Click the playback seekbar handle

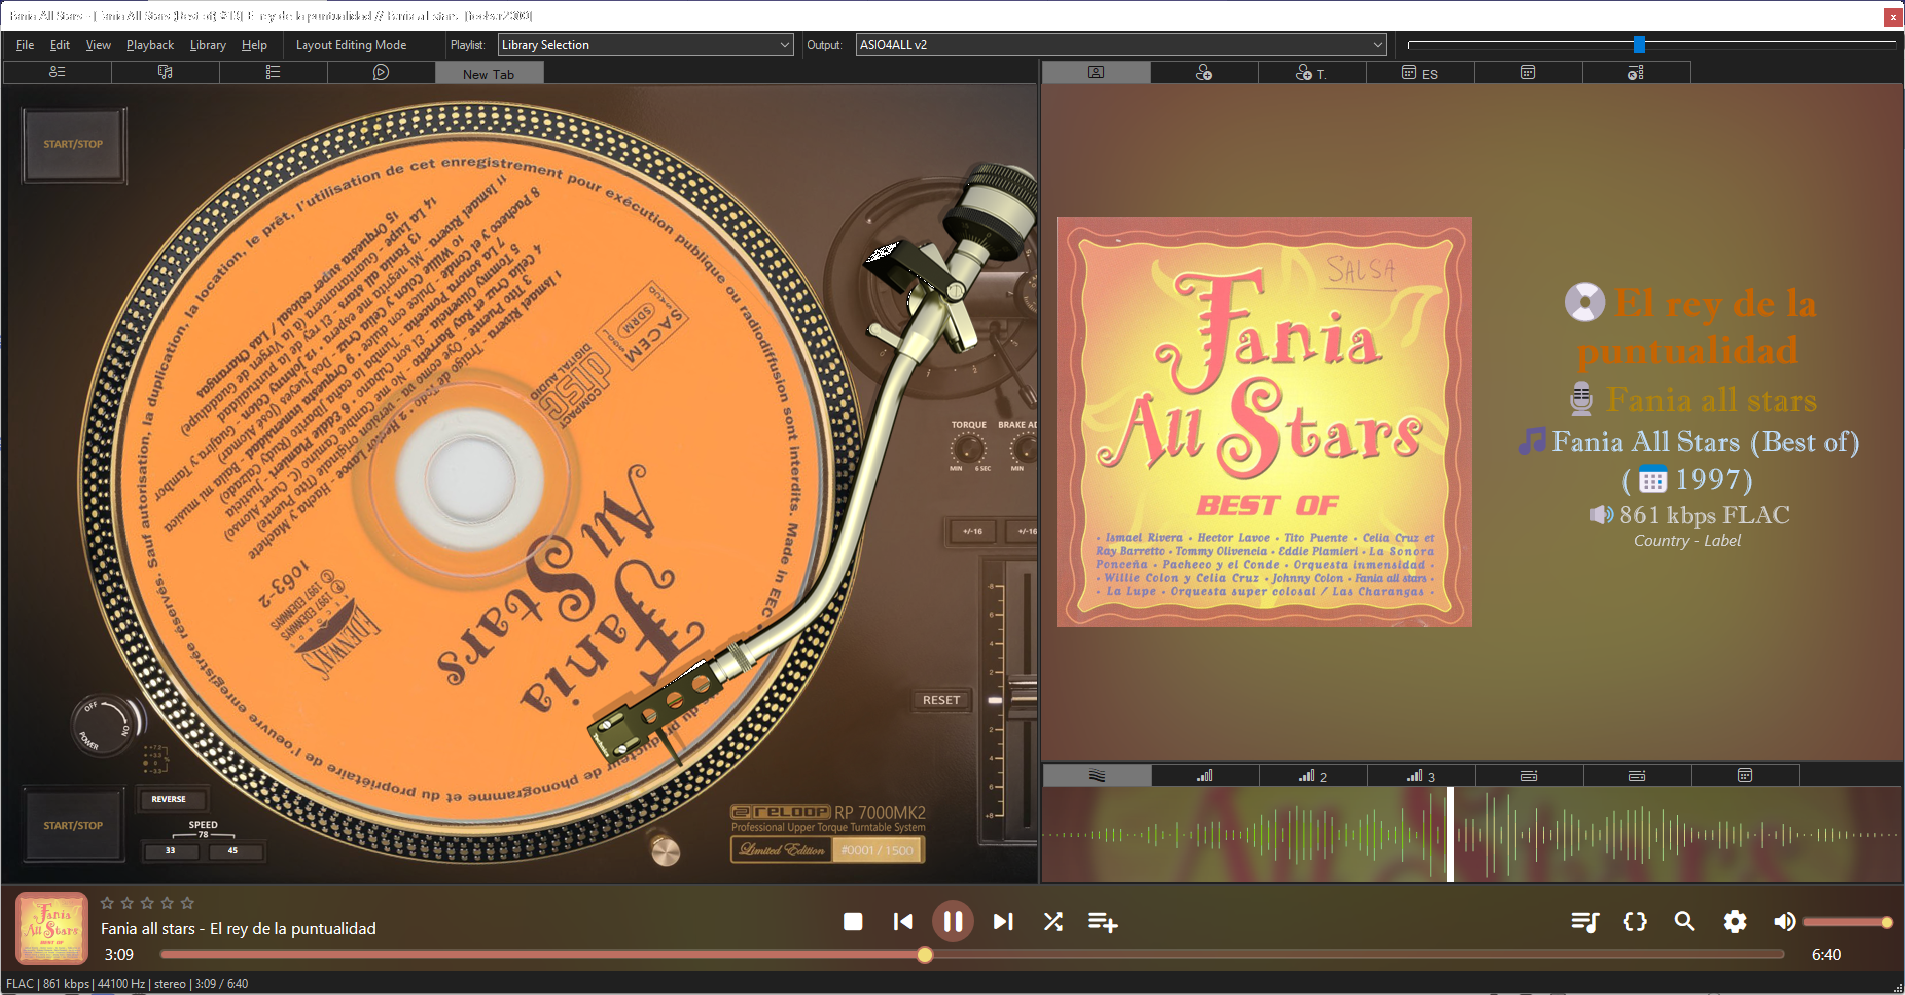coord(925,955)
